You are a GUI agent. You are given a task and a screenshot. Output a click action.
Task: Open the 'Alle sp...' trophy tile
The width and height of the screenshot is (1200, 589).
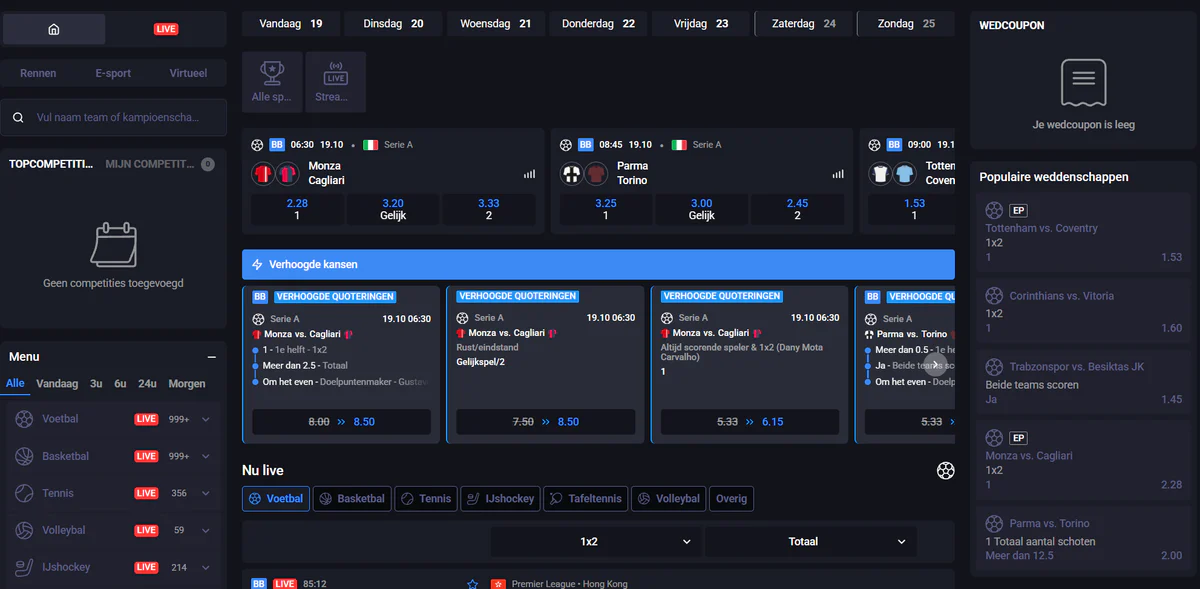[272, 82]
